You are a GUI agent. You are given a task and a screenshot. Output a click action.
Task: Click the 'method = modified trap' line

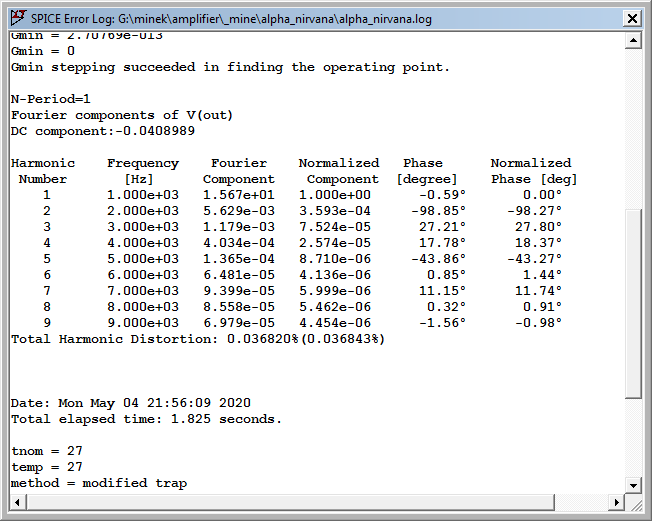[99, 483]
